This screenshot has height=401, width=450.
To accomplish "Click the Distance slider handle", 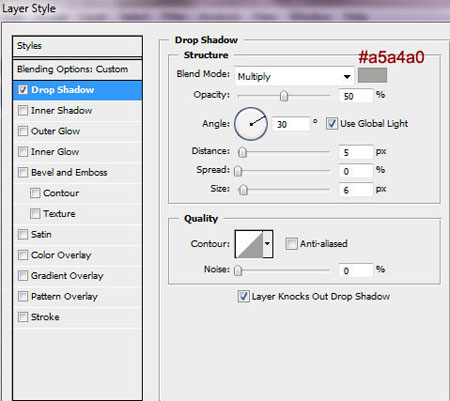I will point(242,153).
